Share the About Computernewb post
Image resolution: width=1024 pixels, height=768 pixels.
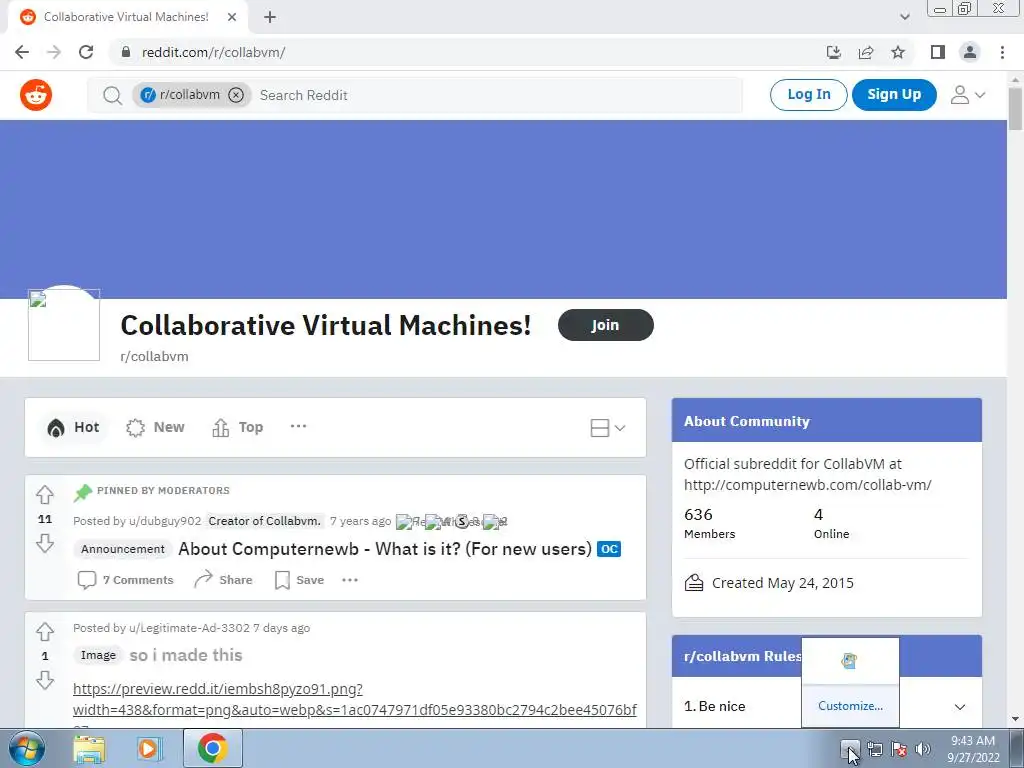pos(223,580)
